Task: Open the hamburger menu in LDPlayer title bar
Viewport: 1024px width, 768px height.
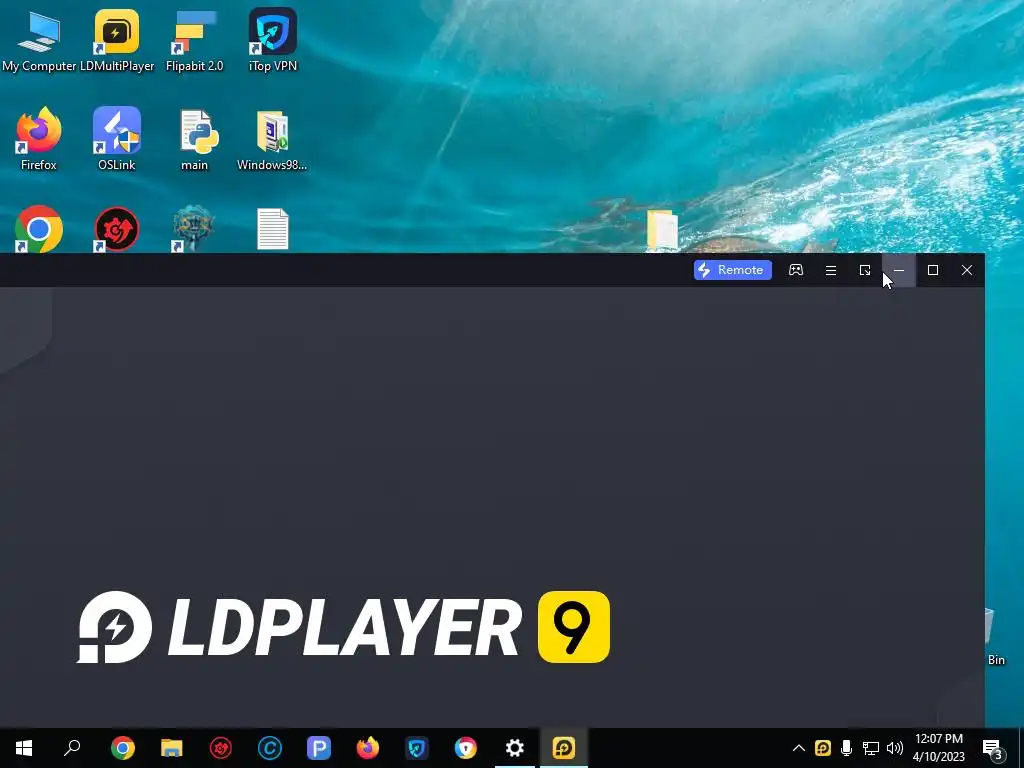Action: [x=831, y=270]
